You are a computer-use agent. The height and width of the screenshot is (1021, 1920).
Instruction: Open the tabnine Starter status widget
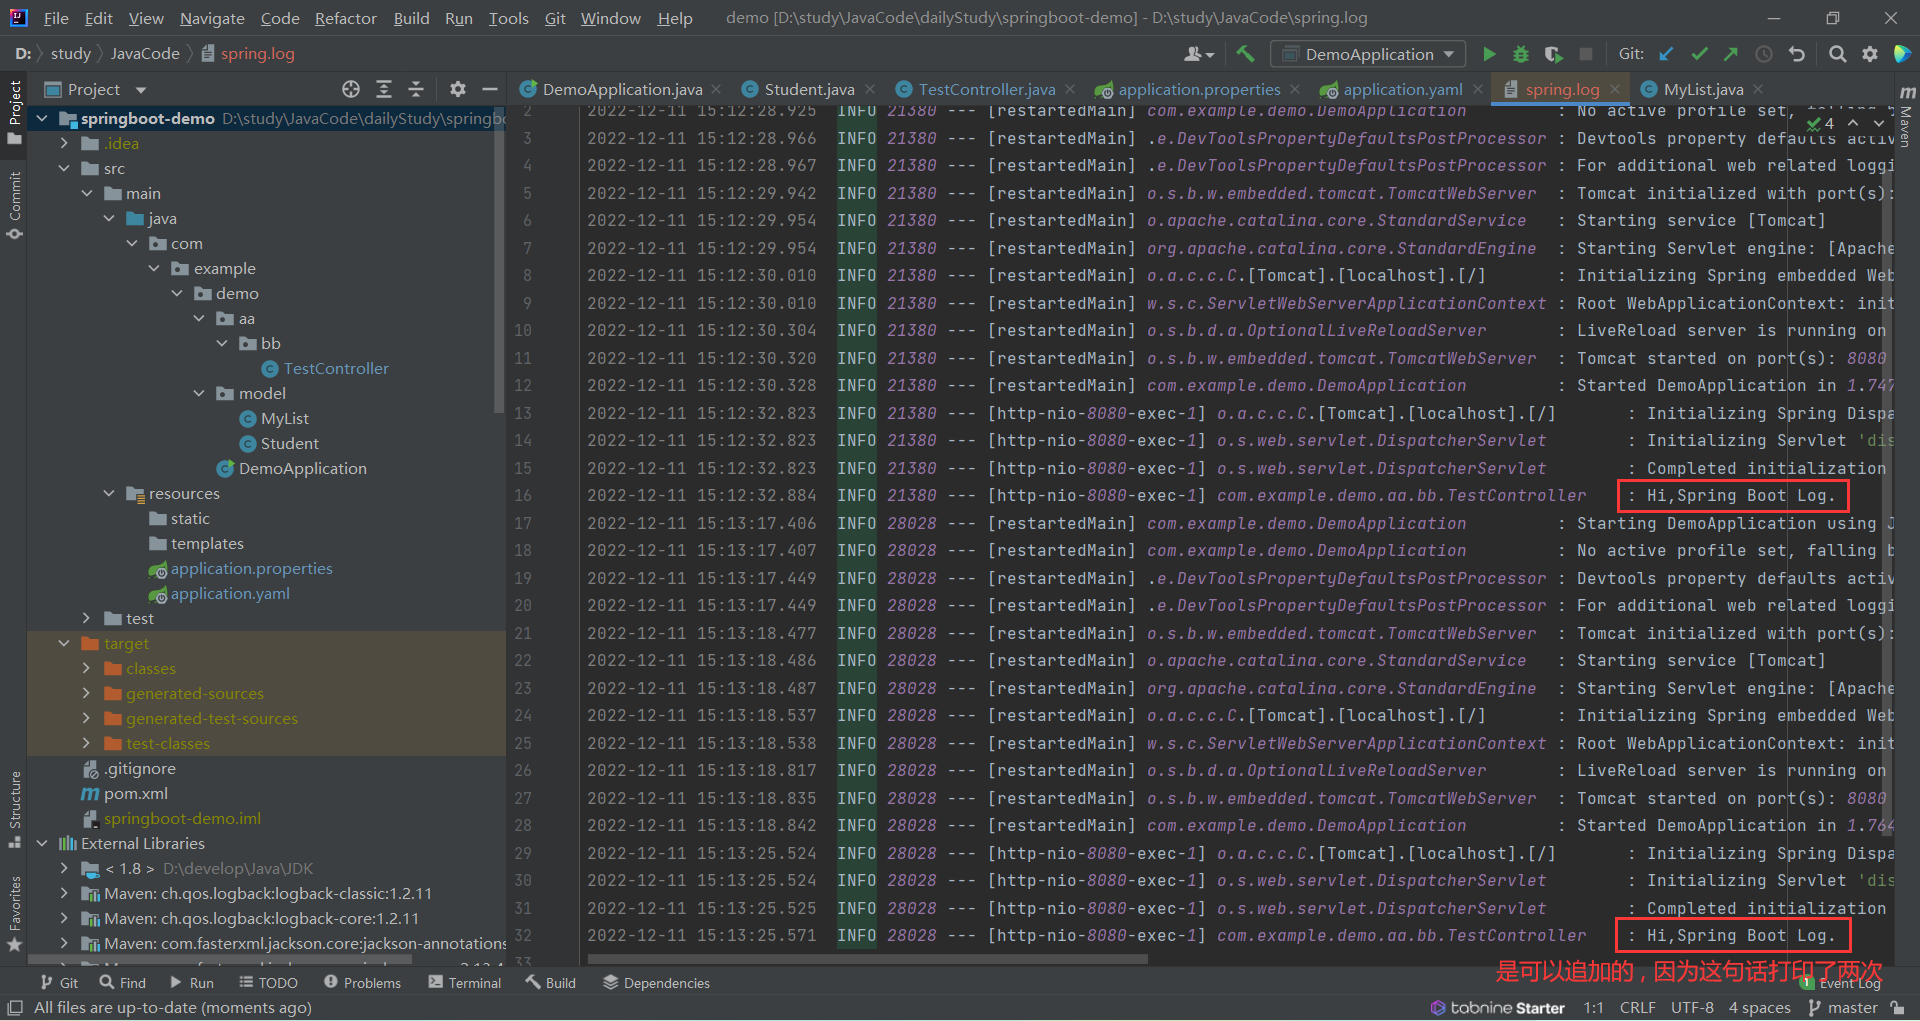tap(1497, 1008)
